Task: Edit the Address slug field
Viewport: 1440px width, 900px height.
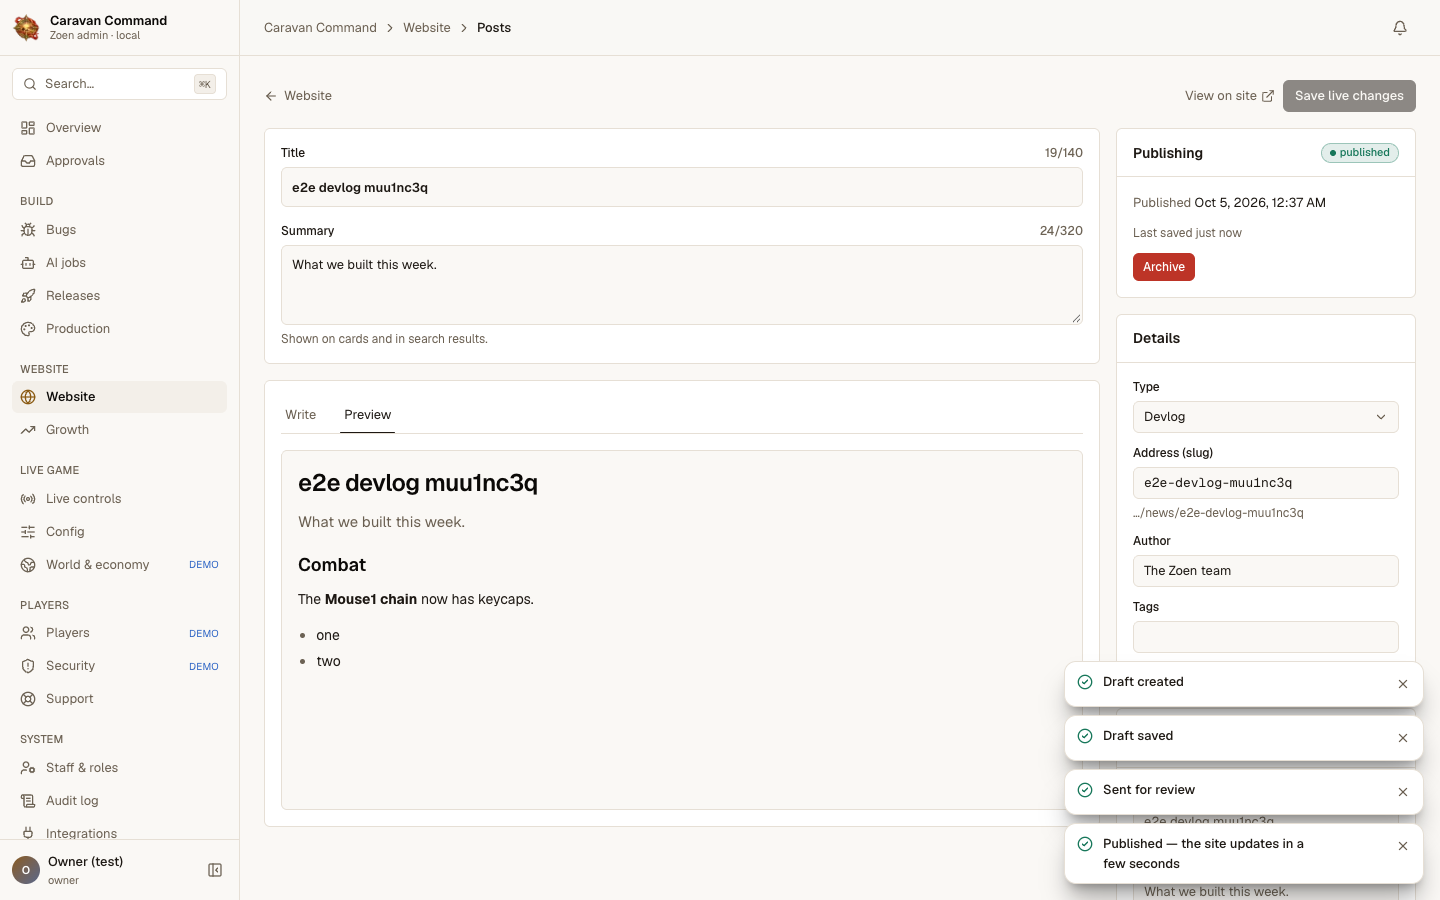Action: [x=1266, y=483]
